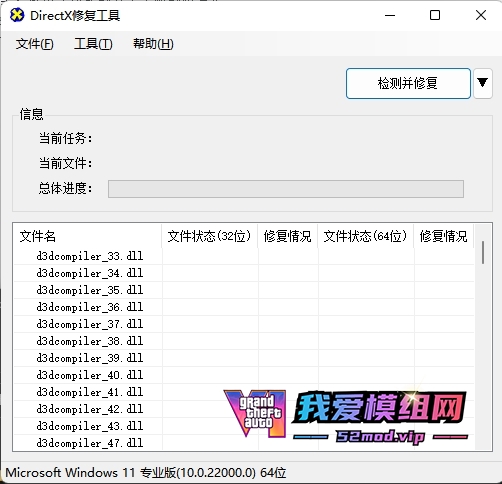Screen dimensions: 502x484
Task: Click the DirectX repair tool title icon
Action: (17, 15)
